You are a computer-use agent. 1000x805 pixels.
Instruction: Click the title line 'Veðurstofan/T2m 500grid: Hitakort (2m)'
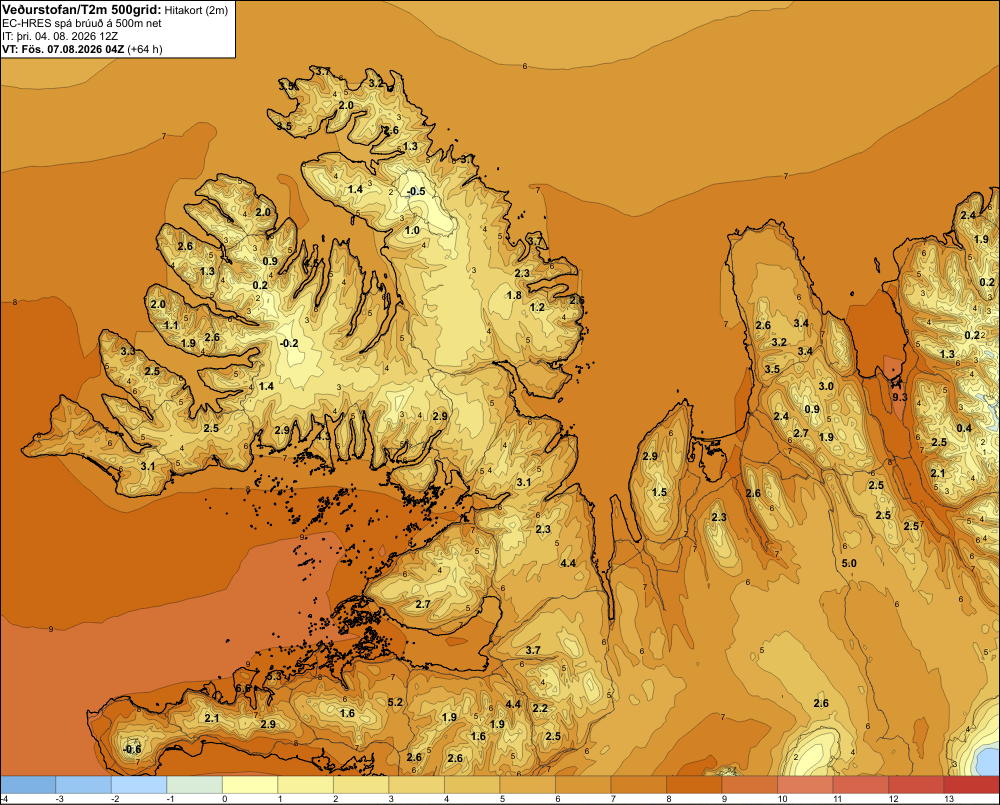coord(115,10)
